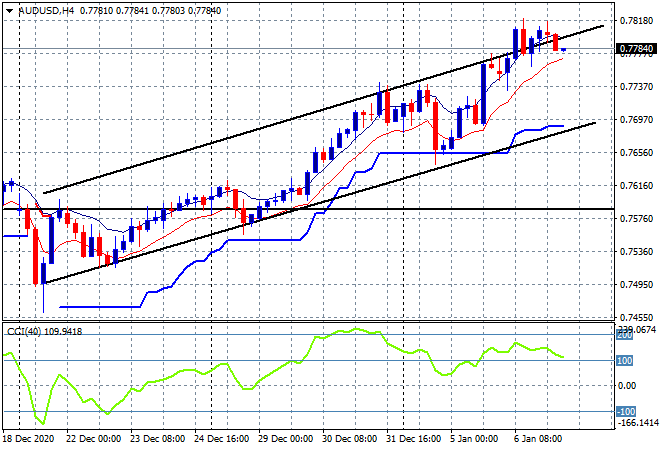Image resolution: width=660 pixels, height=450 pixels.
Task: Click the CCI 200 level label
Action: click(625, 335)
